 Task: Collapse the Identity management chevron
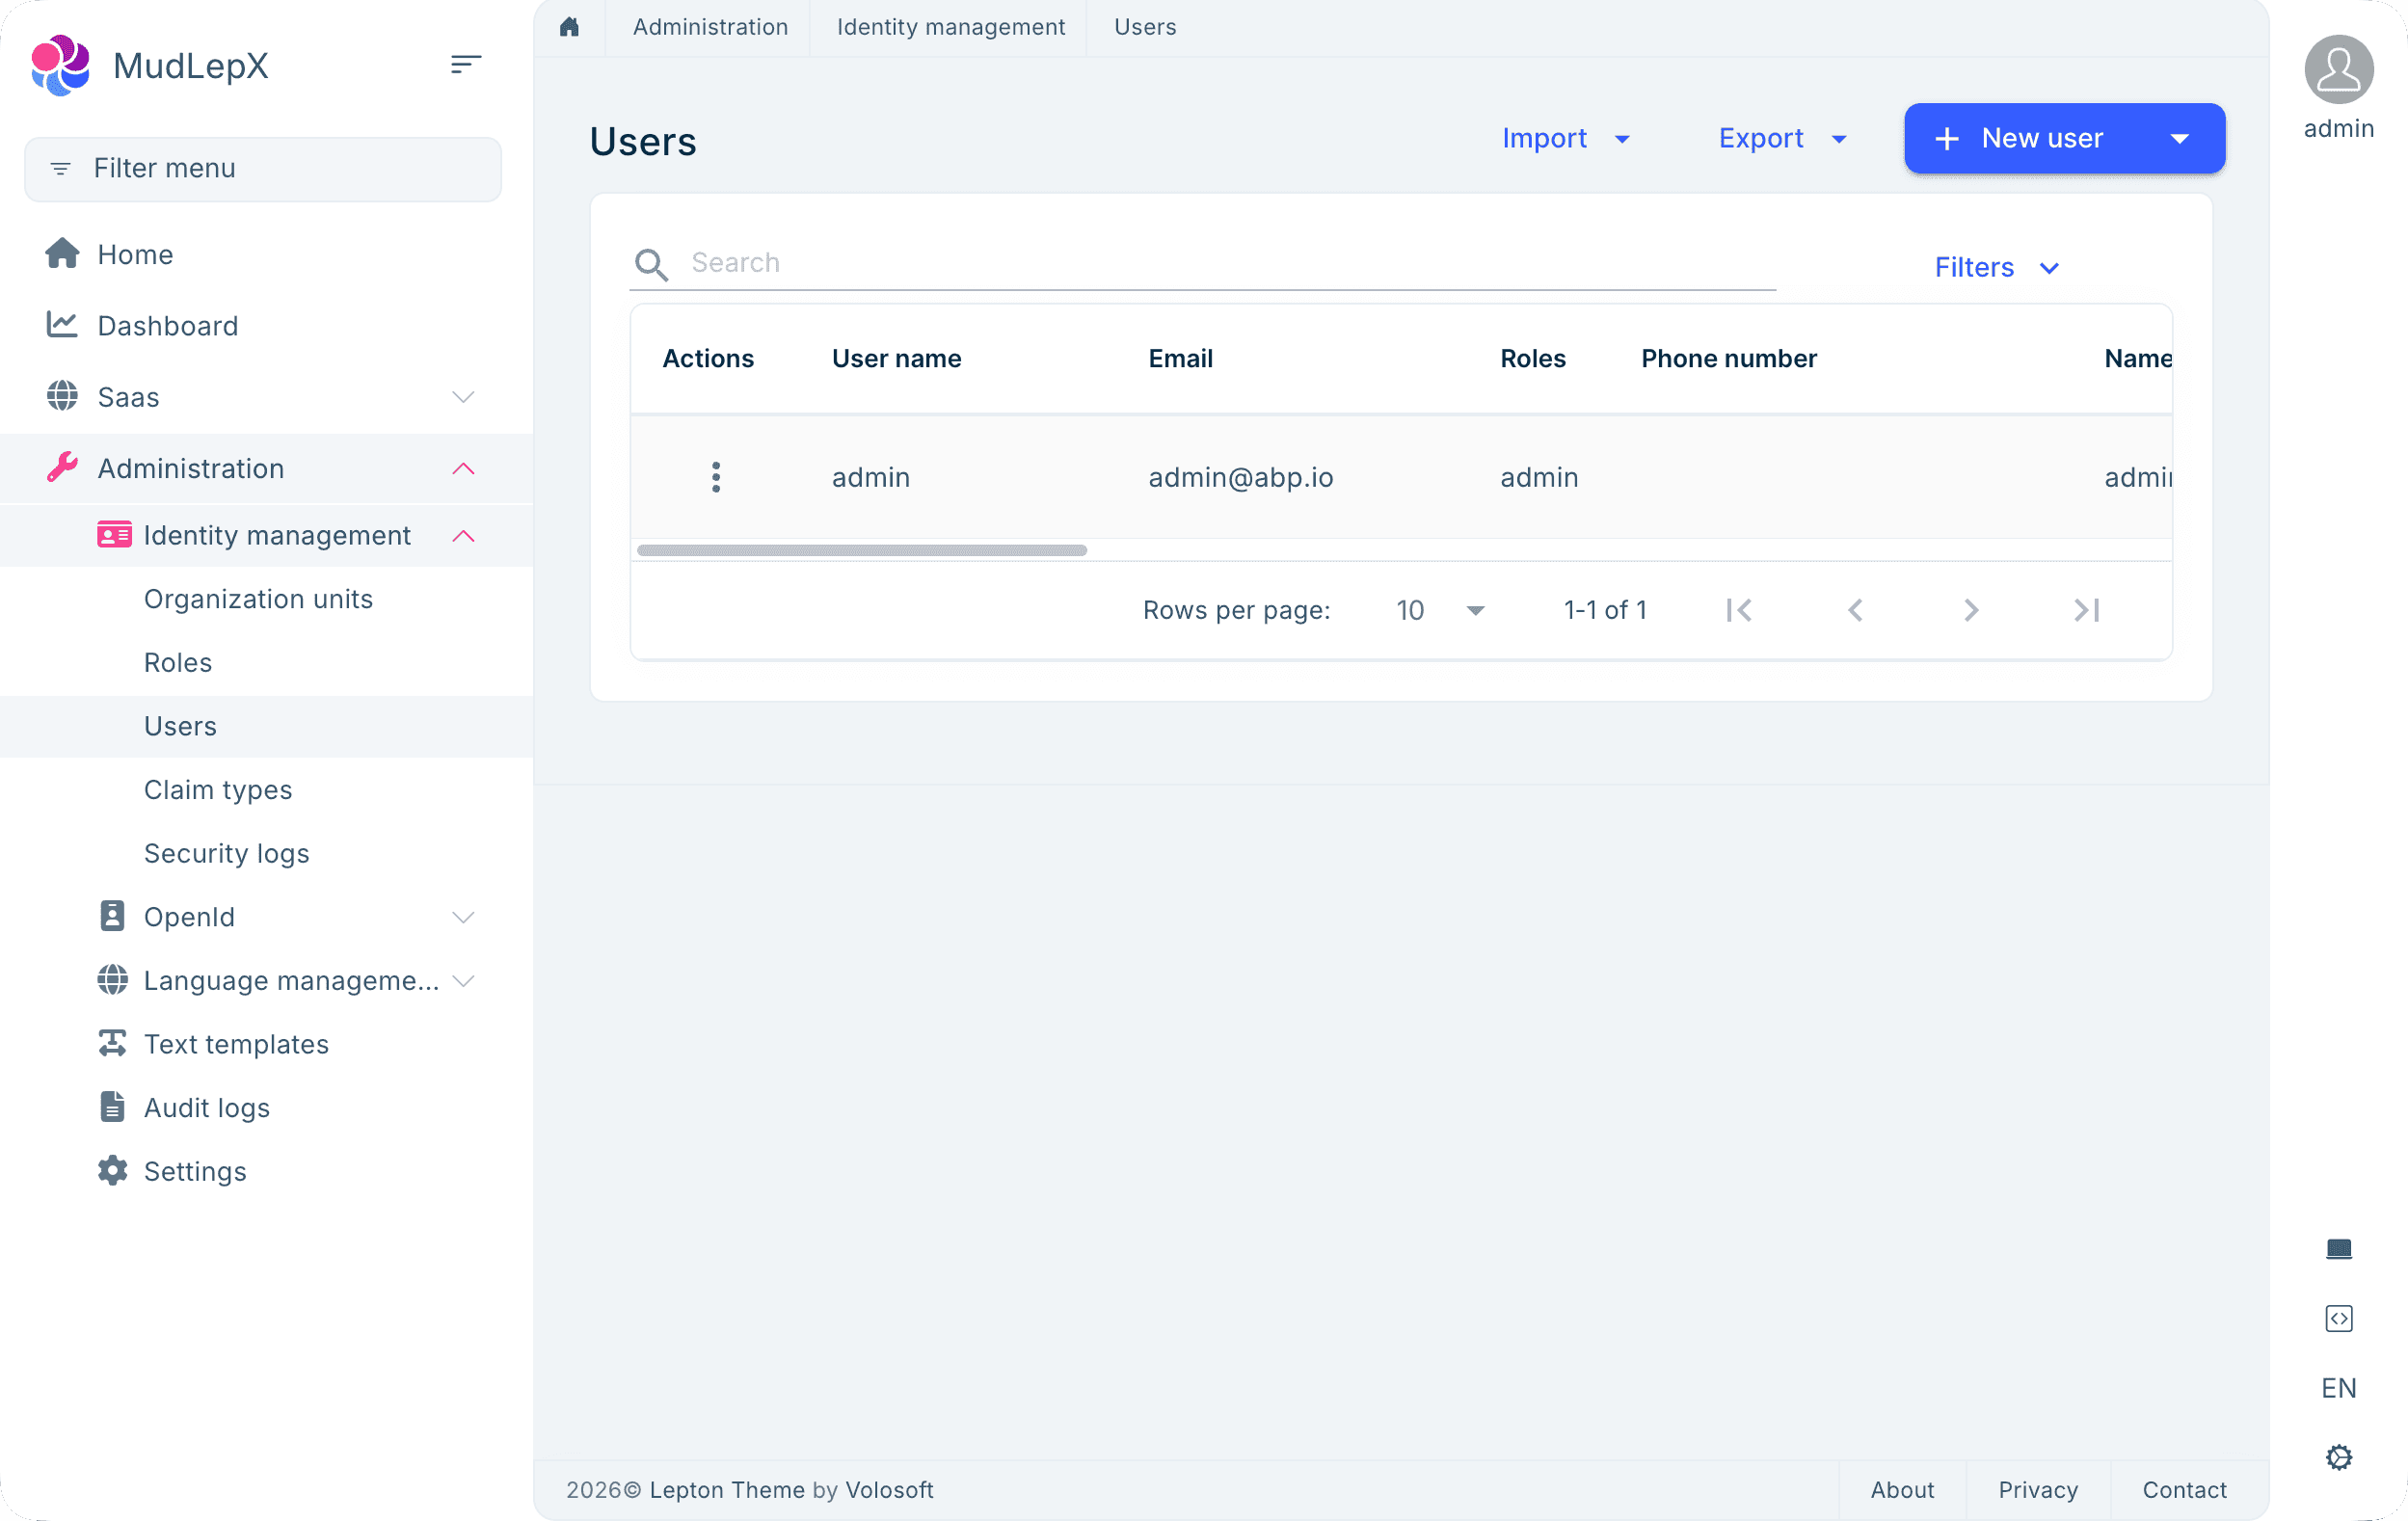463,536
